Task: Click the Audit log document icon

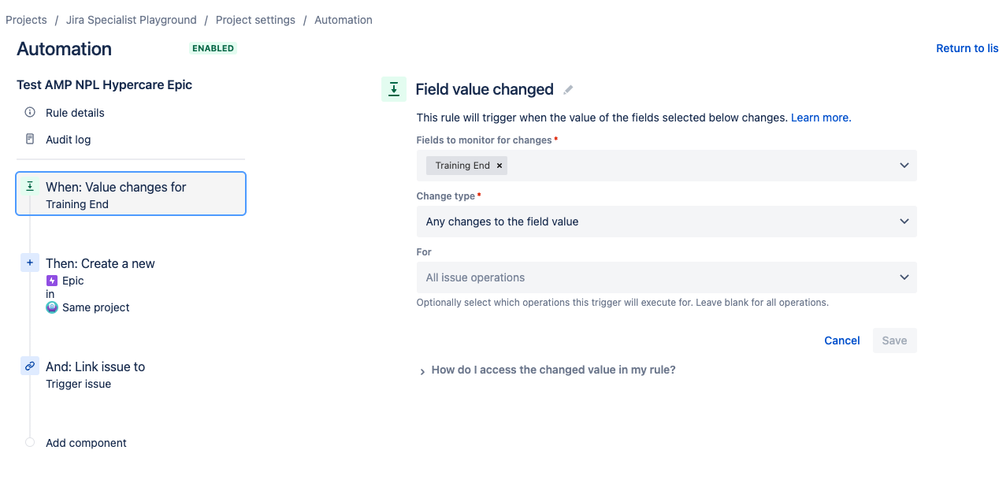Action: coord(30,140)
